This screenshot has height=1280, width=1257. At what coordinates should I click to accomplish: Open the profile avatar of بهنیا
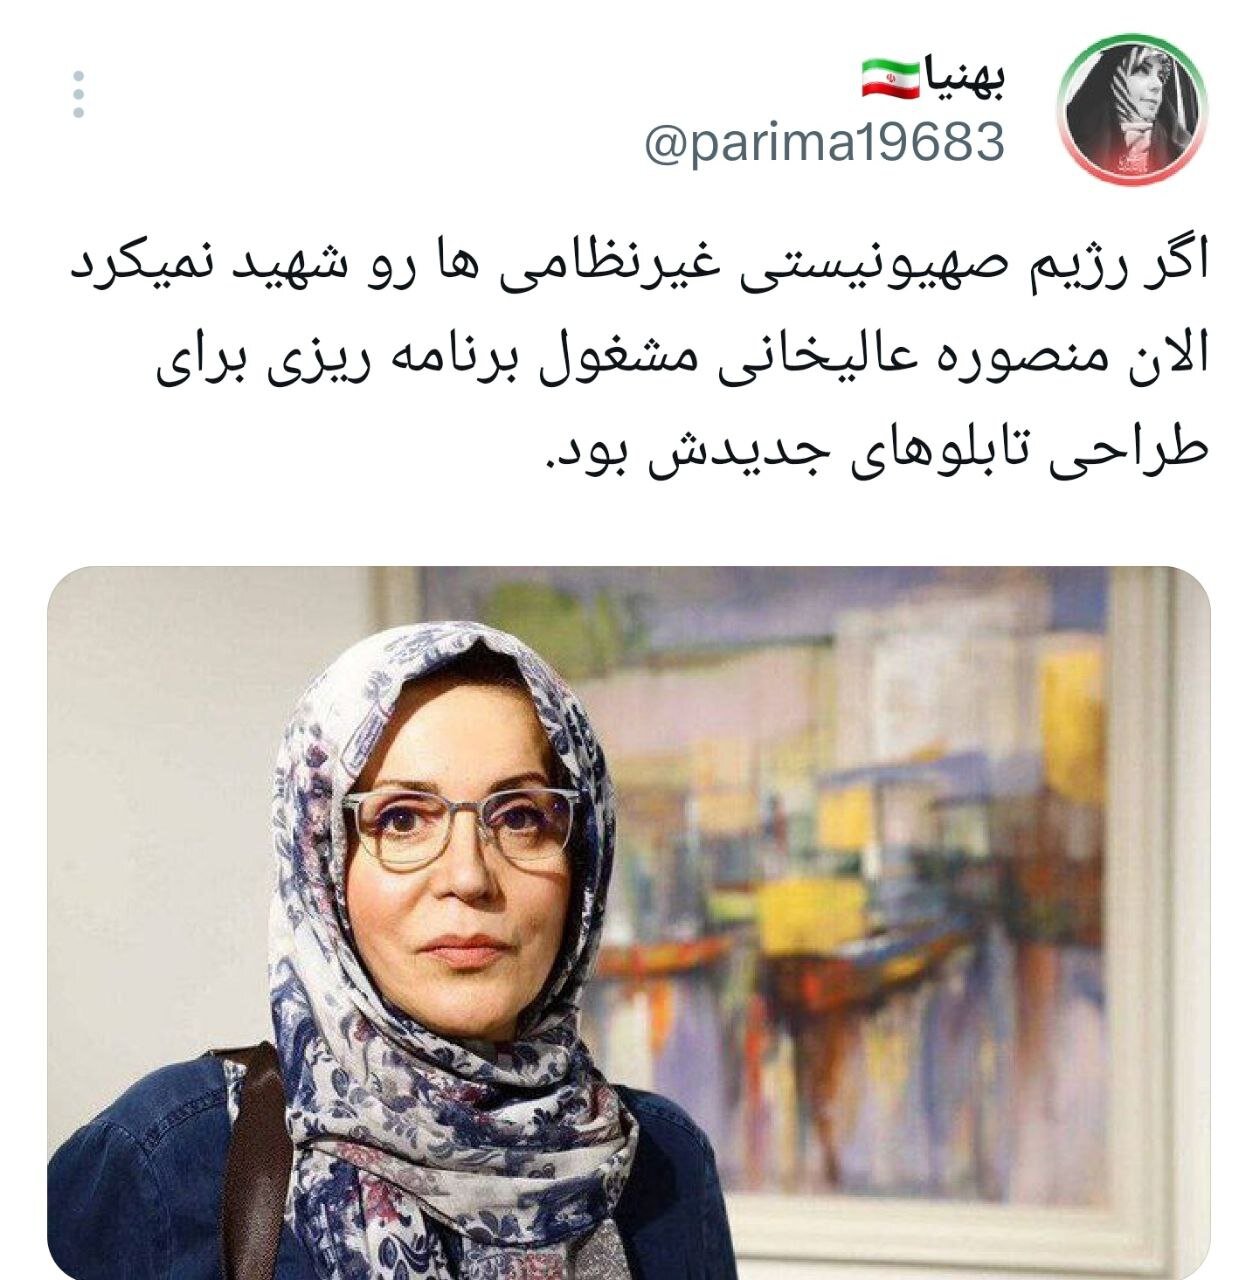coord(1132,107)
